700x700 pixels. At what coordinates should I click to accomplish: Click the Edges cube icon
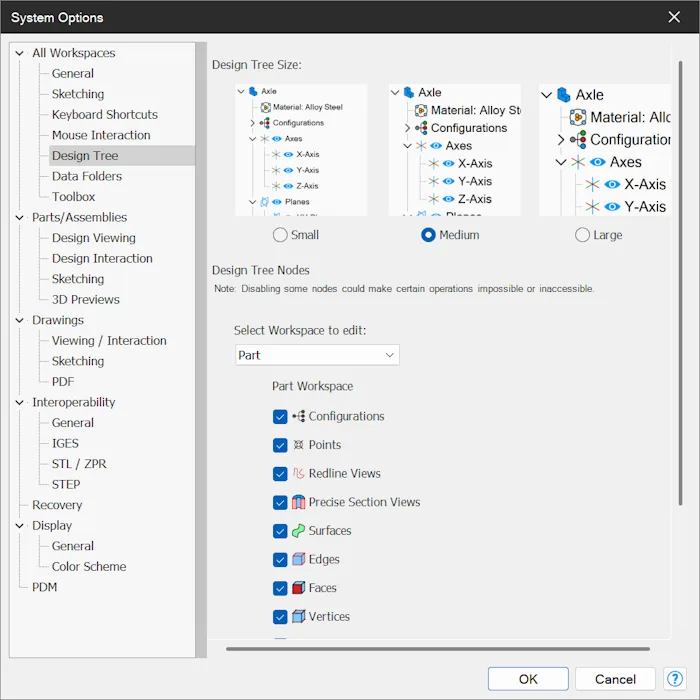coord(298,559)
